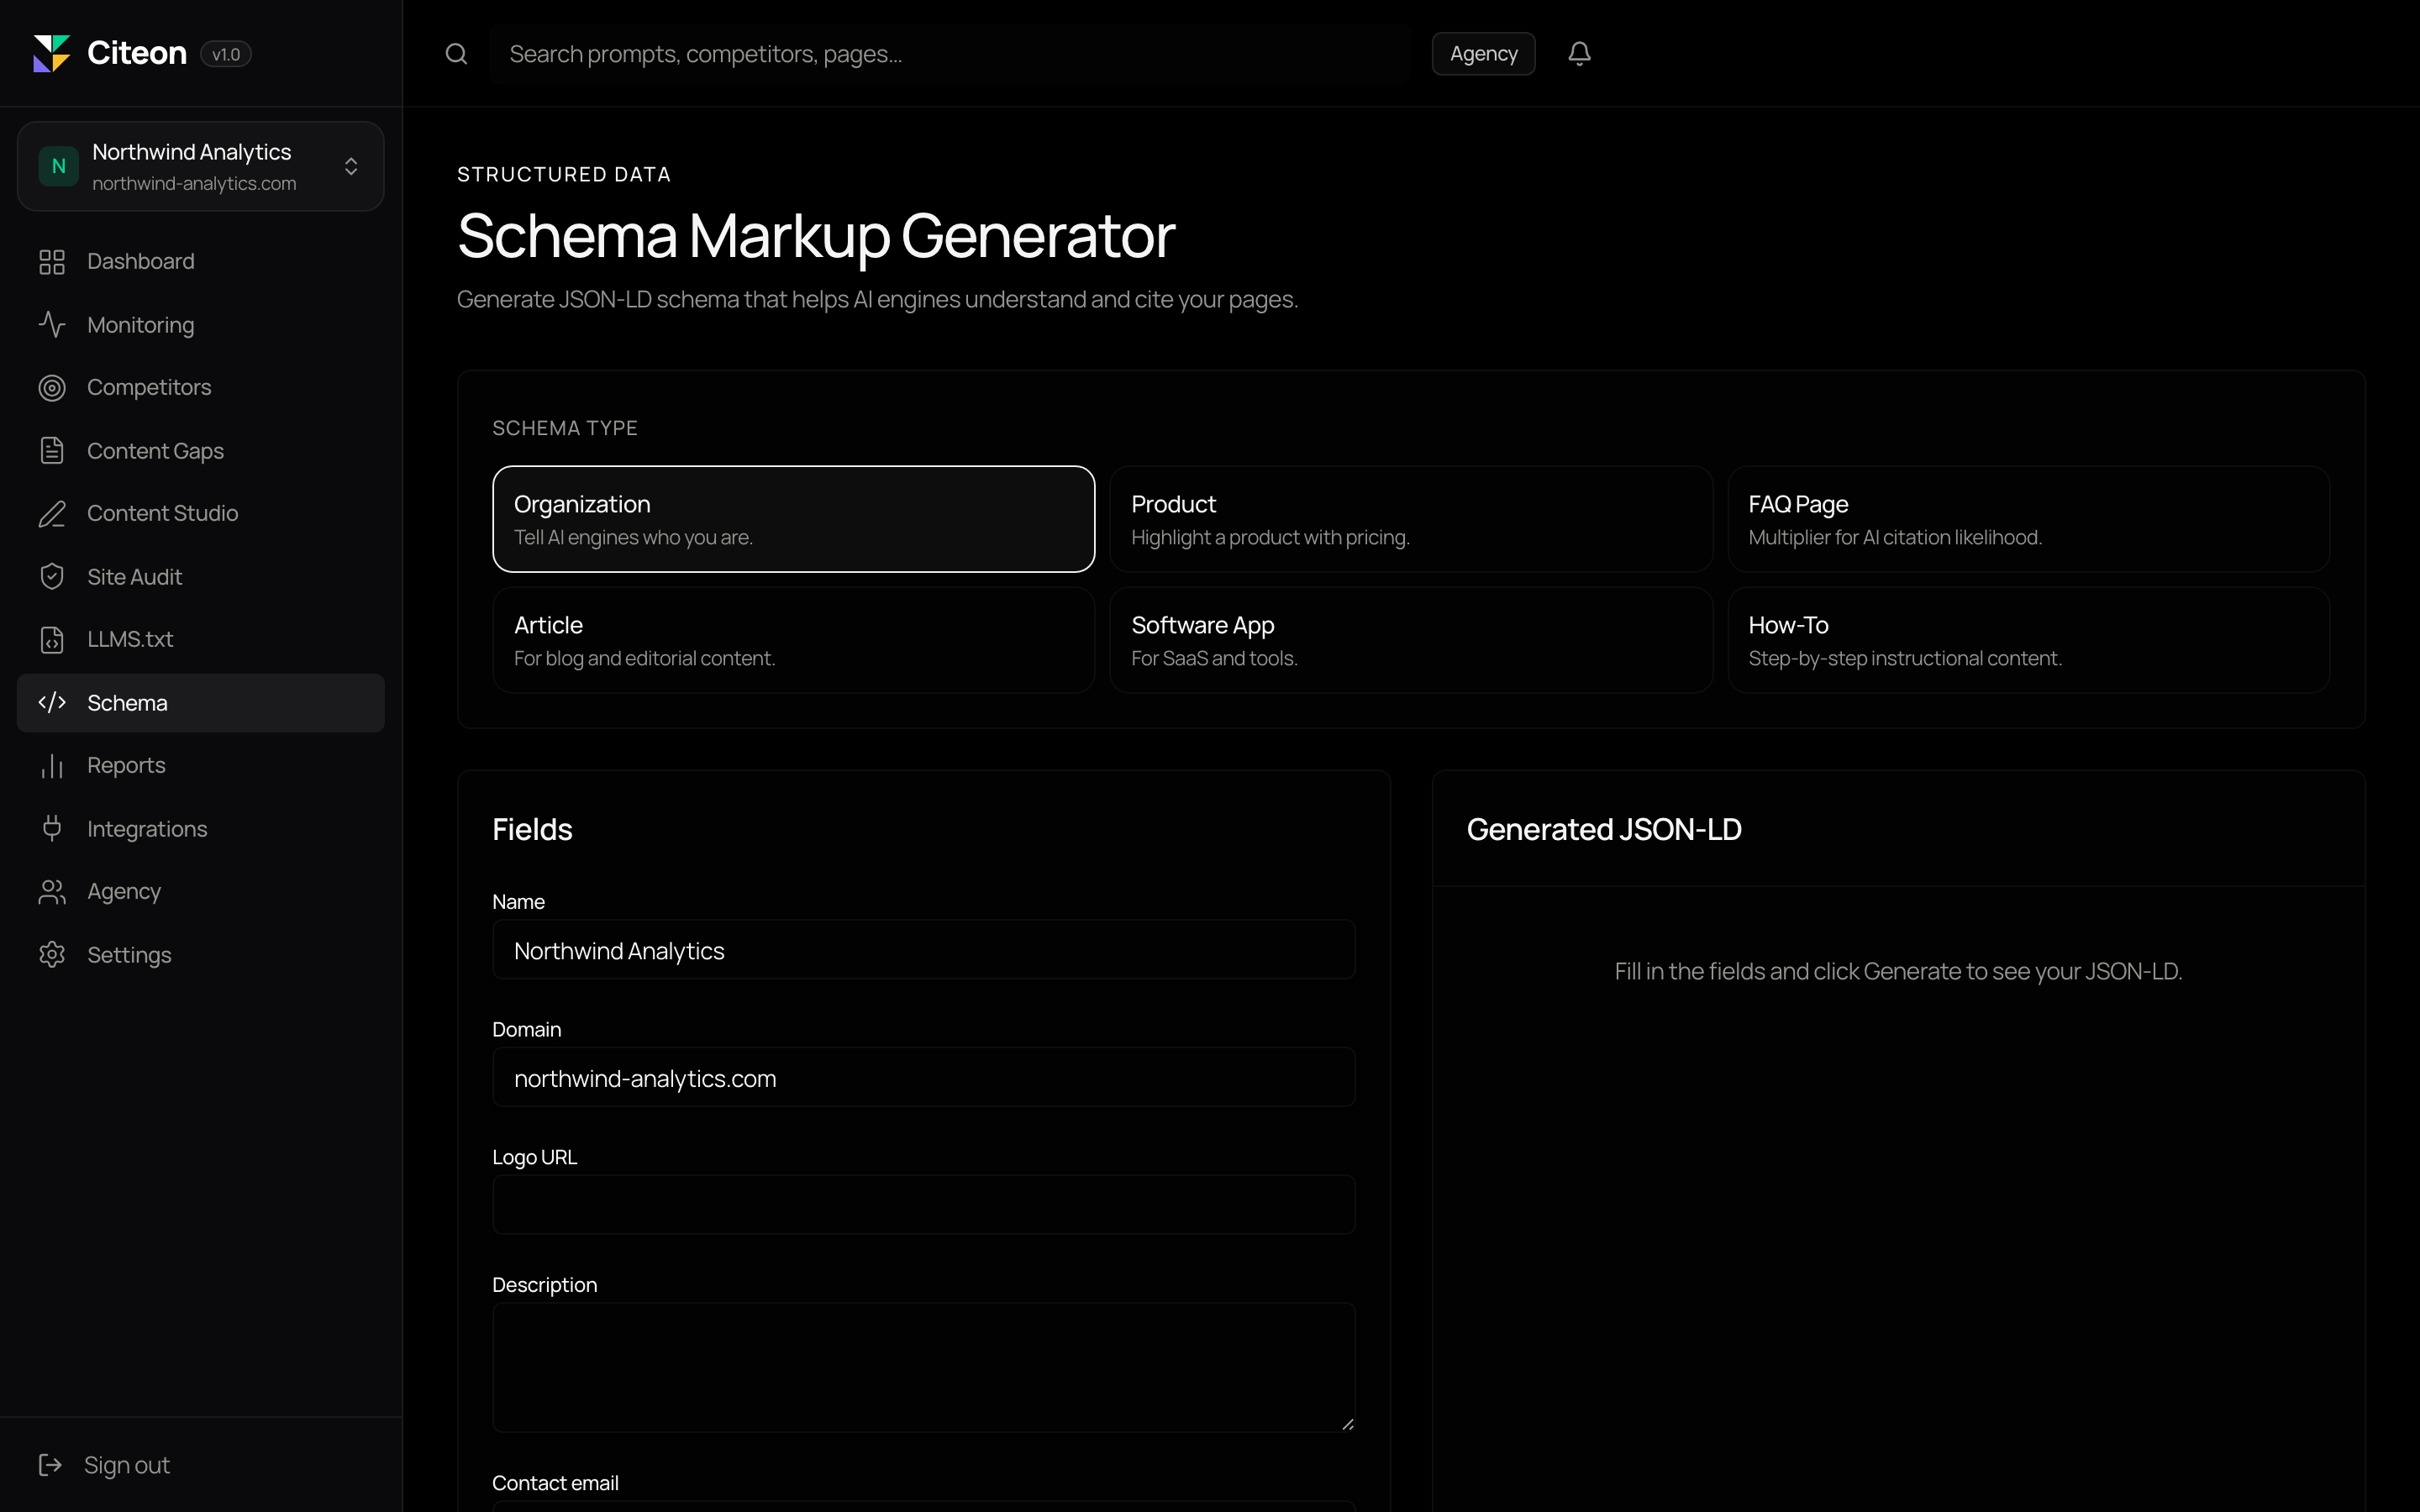
Task: Choose FAQ Page schema type
Action: (x=2029, y=519)
